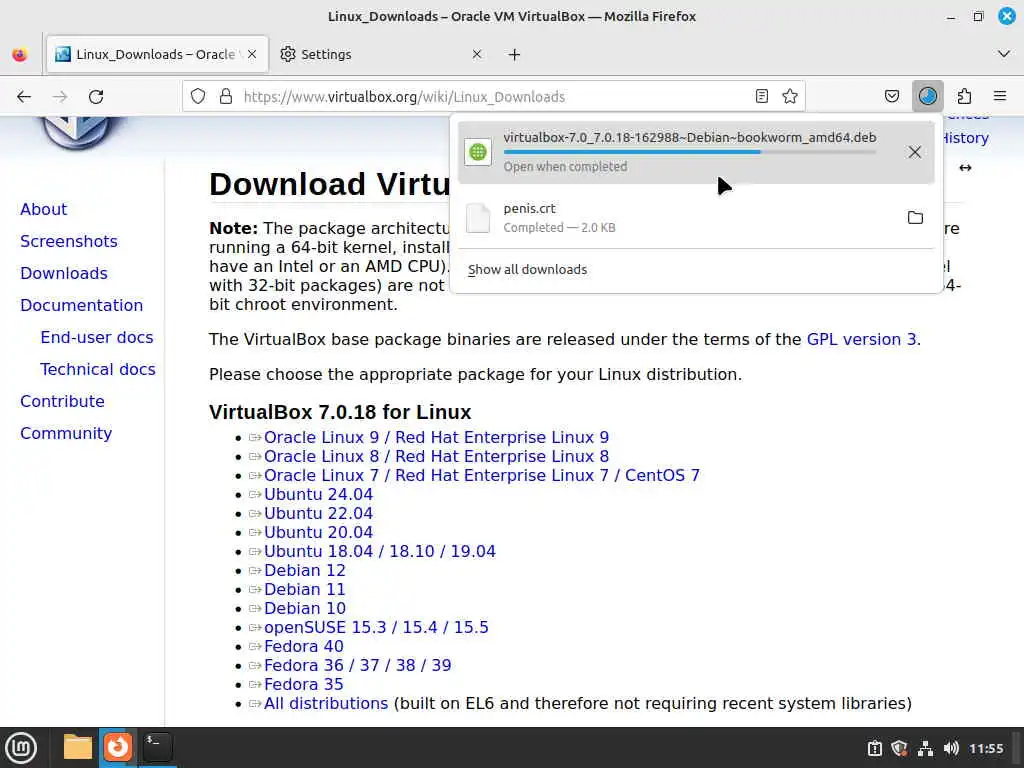Open the Documentation sidebar link
This screenshot has width=1024, height=768.
click(x=82, y=306)
